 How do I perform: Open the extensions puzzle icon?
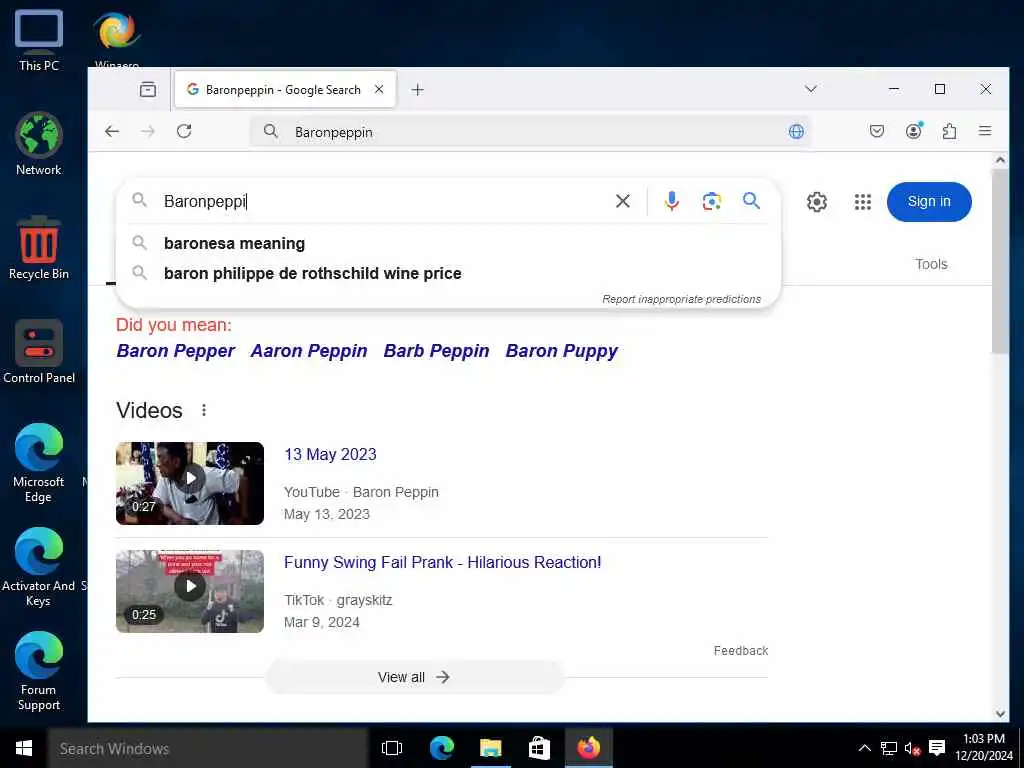950,132
